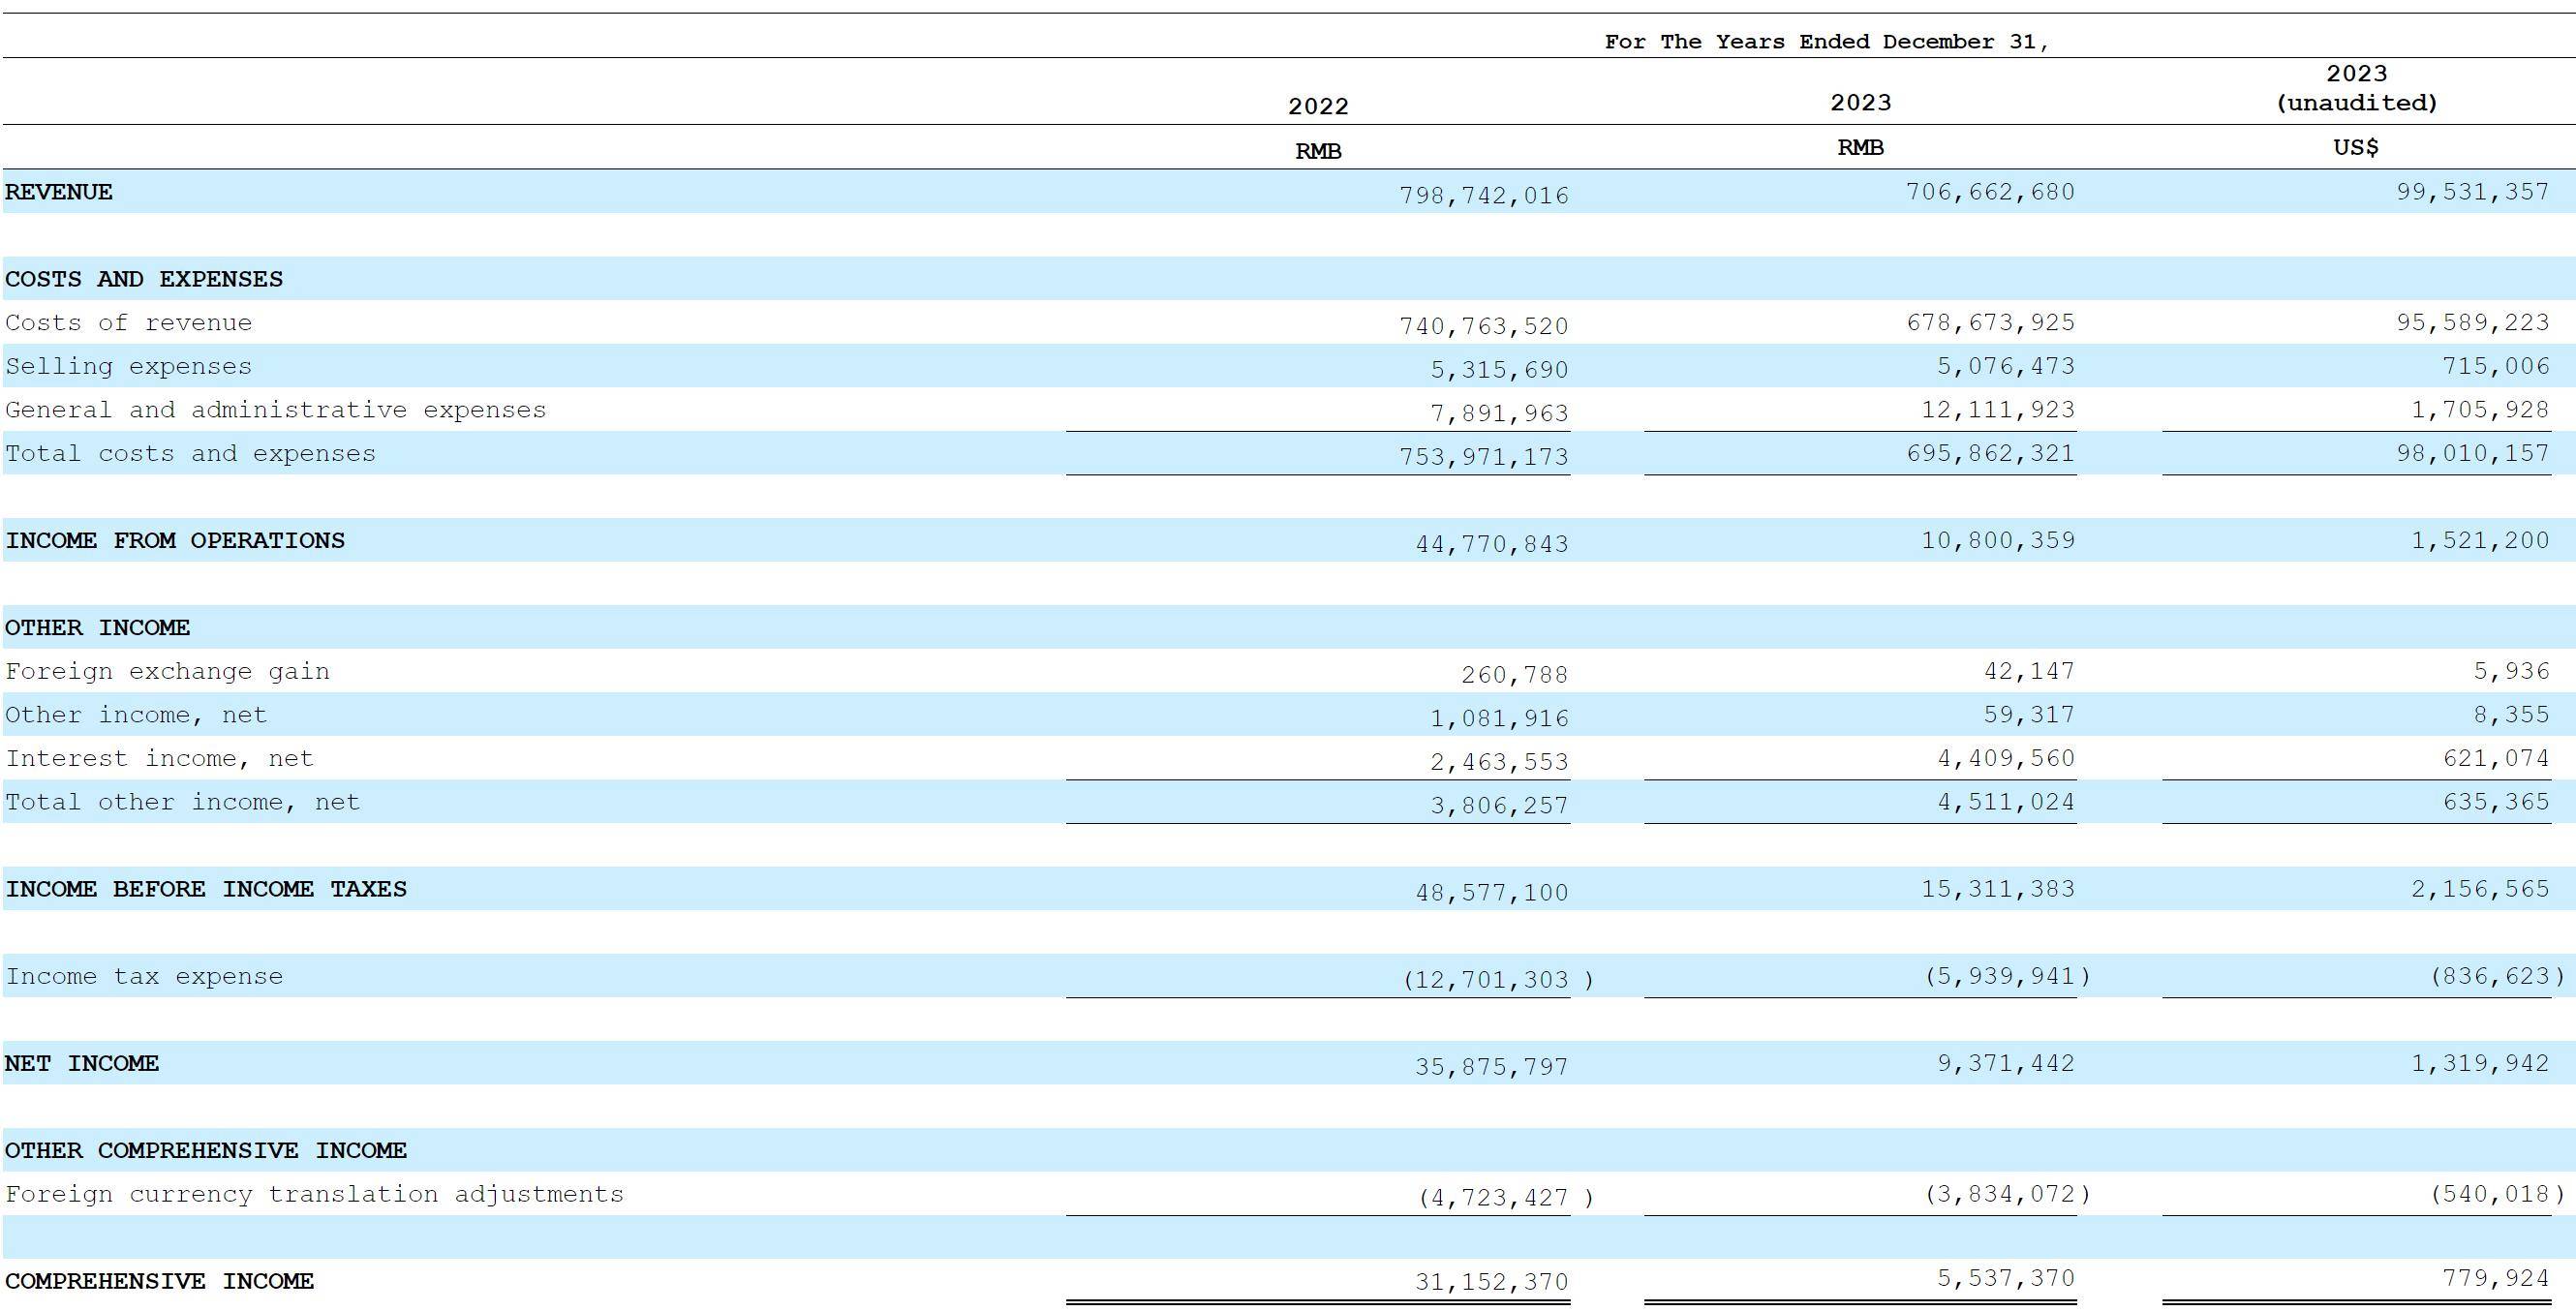Select G&A expenses value 12,111,923
The height and width of the screenshot is (1311, 2576).
(x=1998, y=410)
